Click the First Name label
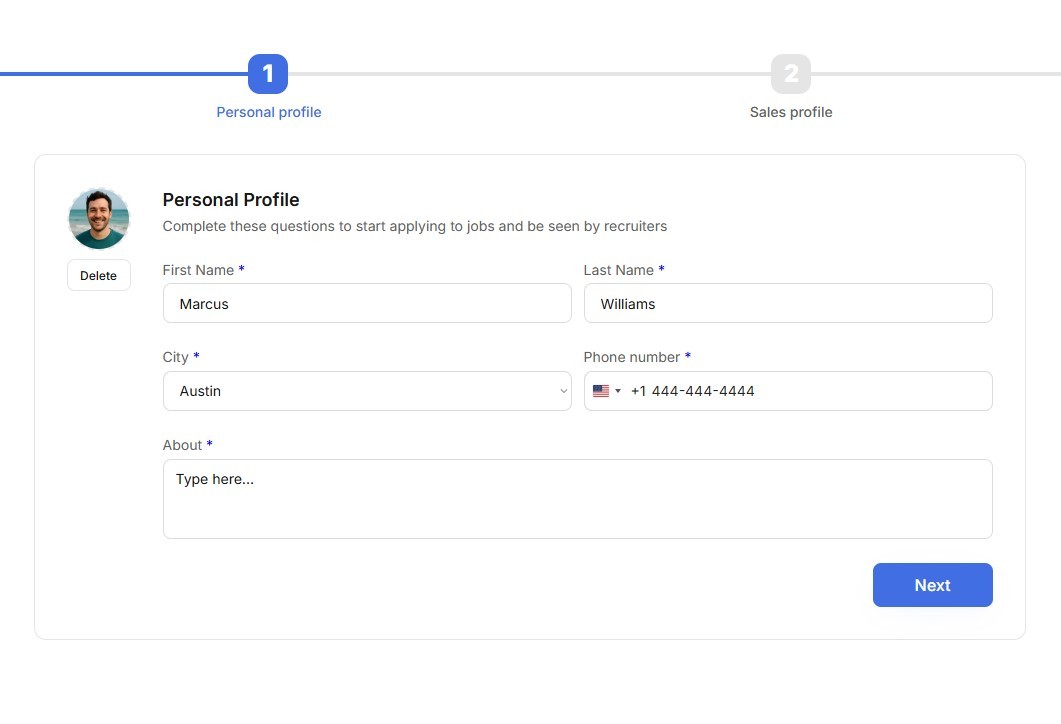Screen dimensions: 1061x724 coord(198,270)
